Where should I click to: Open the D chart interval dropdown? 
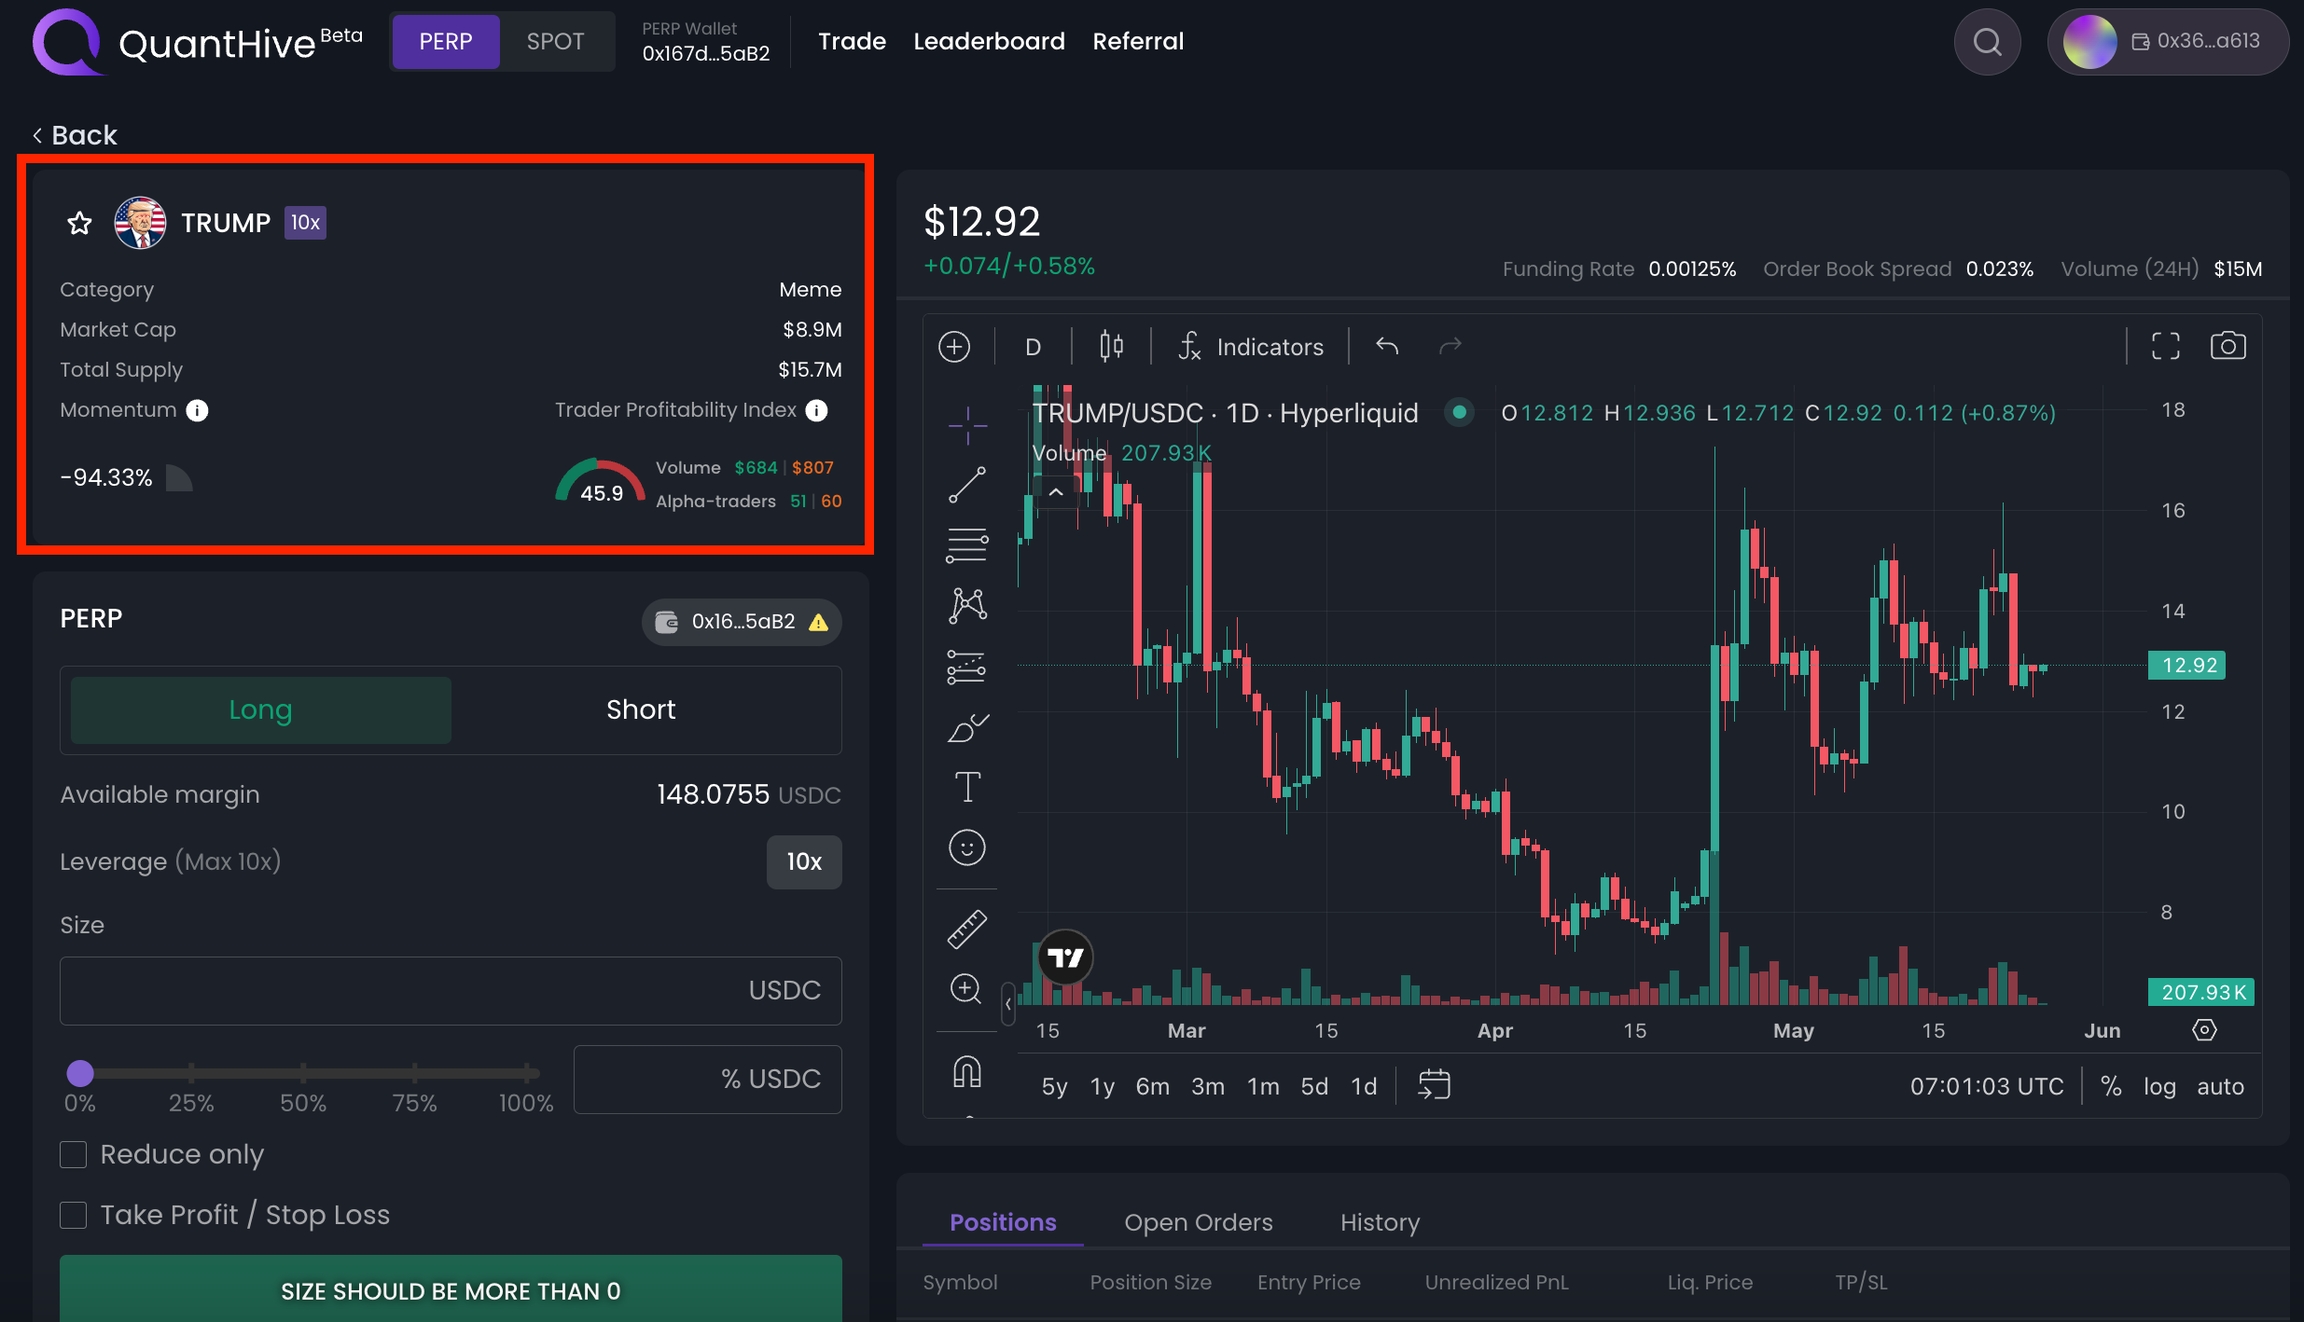coord(1033,347)
